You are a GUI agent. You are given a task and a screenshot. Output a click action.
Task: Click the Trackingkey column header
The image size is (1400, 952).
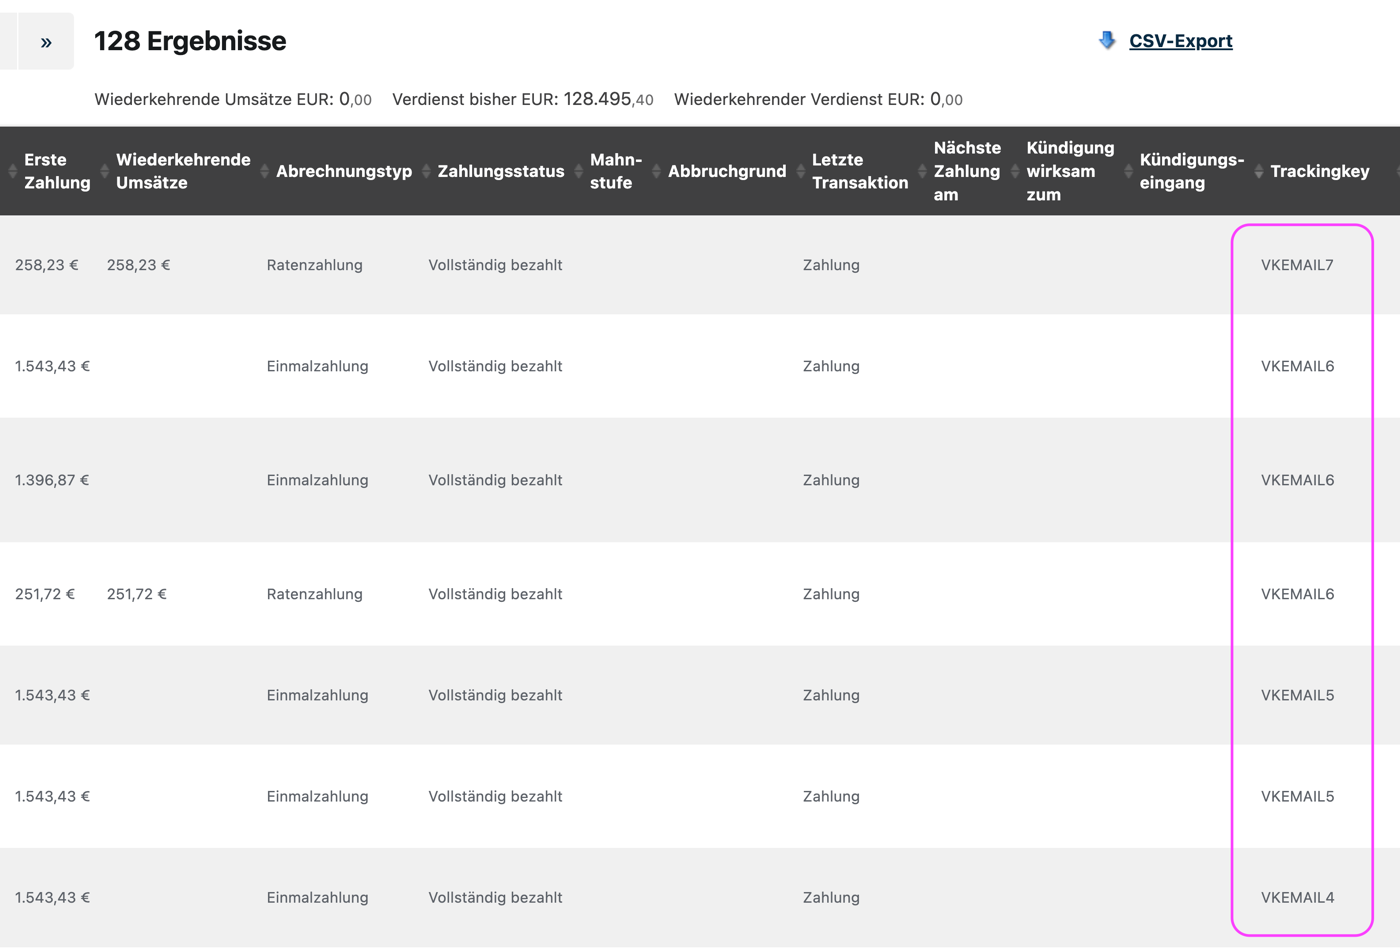[1319, 171]
